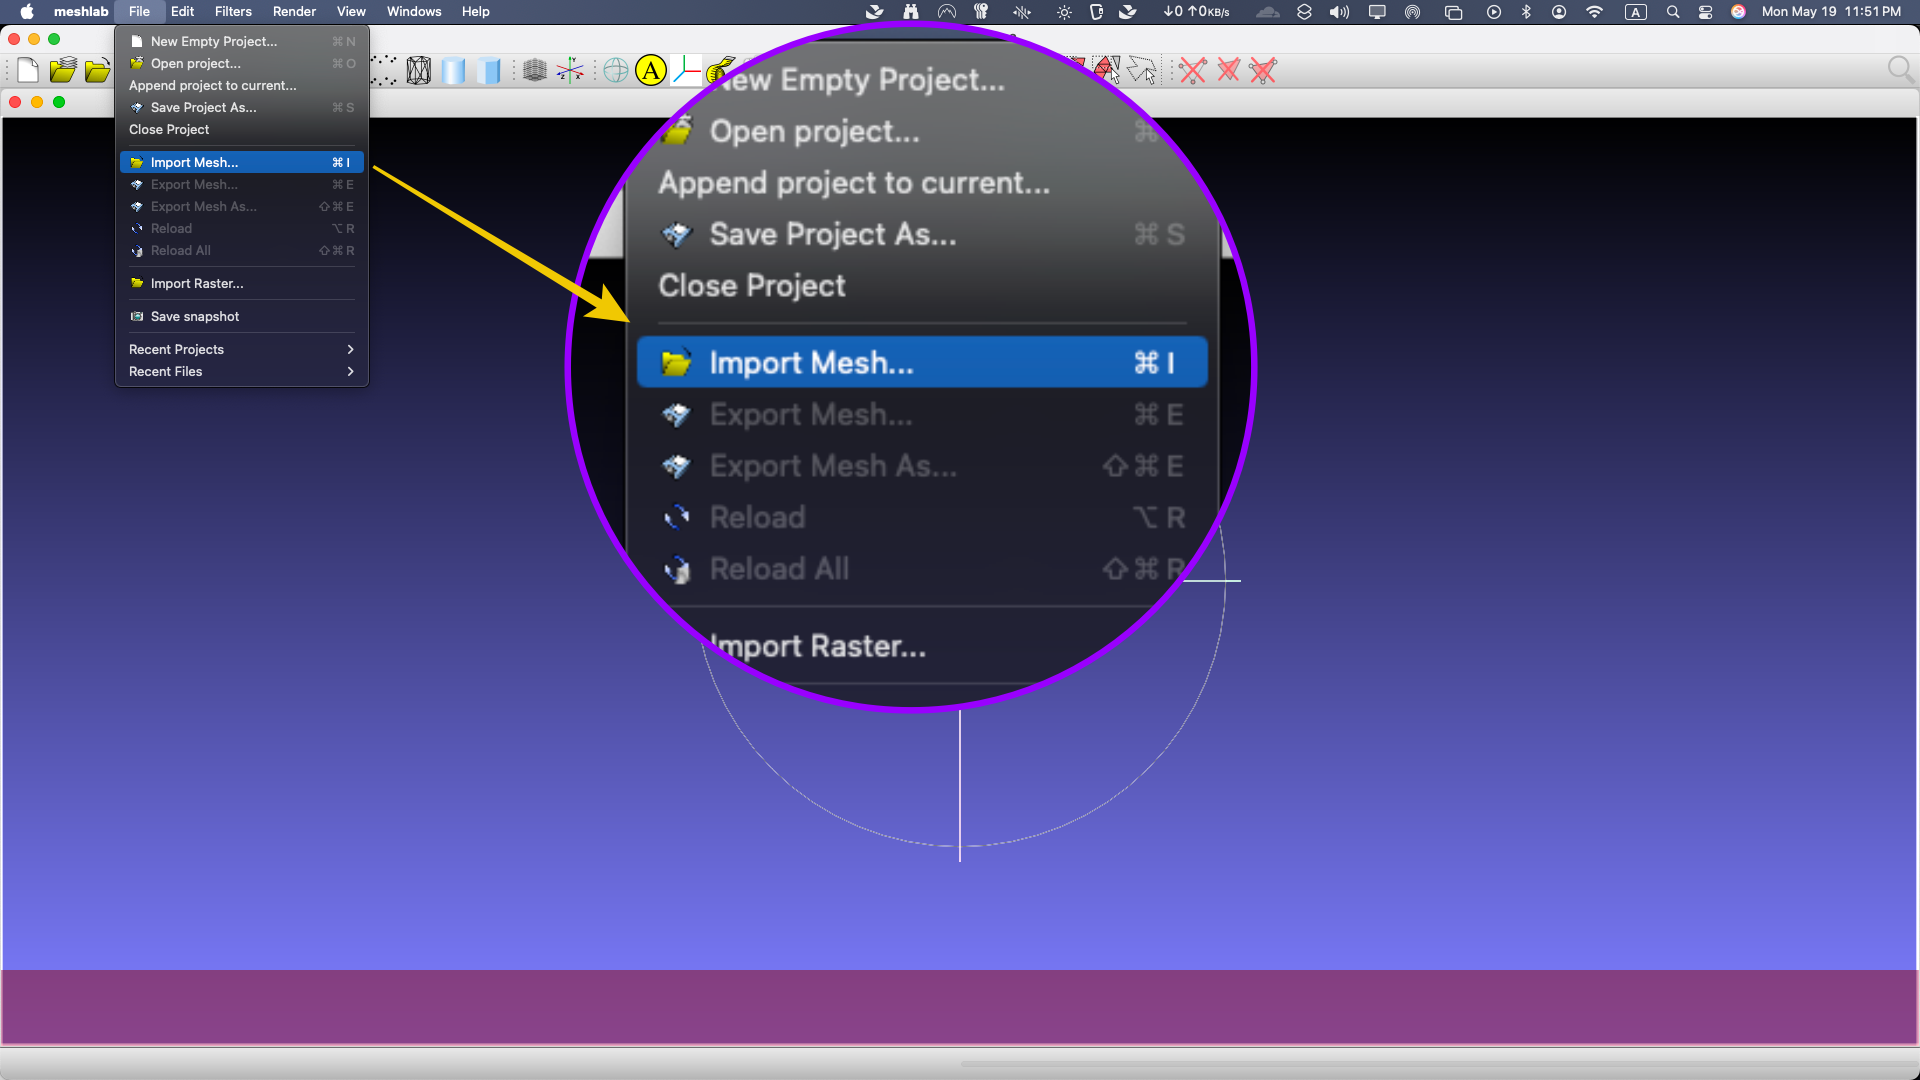Expand the Recent Projects submenu
Image resolution: width=1920 pixels, height=1080 pixels.
[241, 349]
